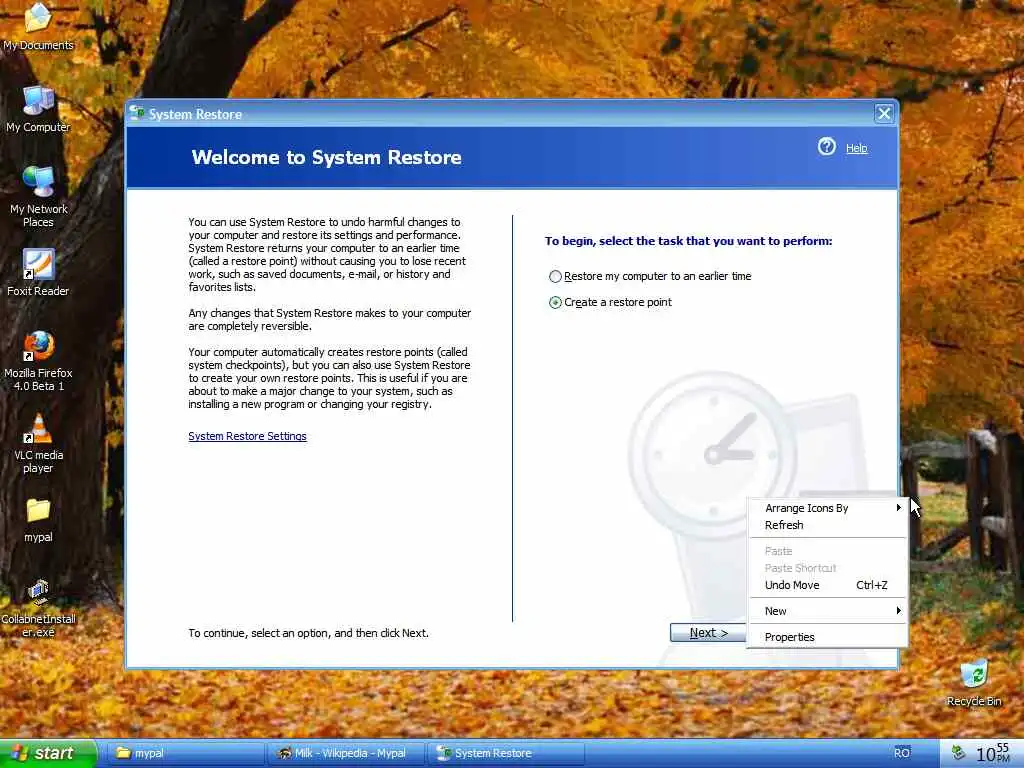Click System Restore taskbar button
Image resolution: width=1024 pixels, height=768 pixels.
(x=505, y=753)
